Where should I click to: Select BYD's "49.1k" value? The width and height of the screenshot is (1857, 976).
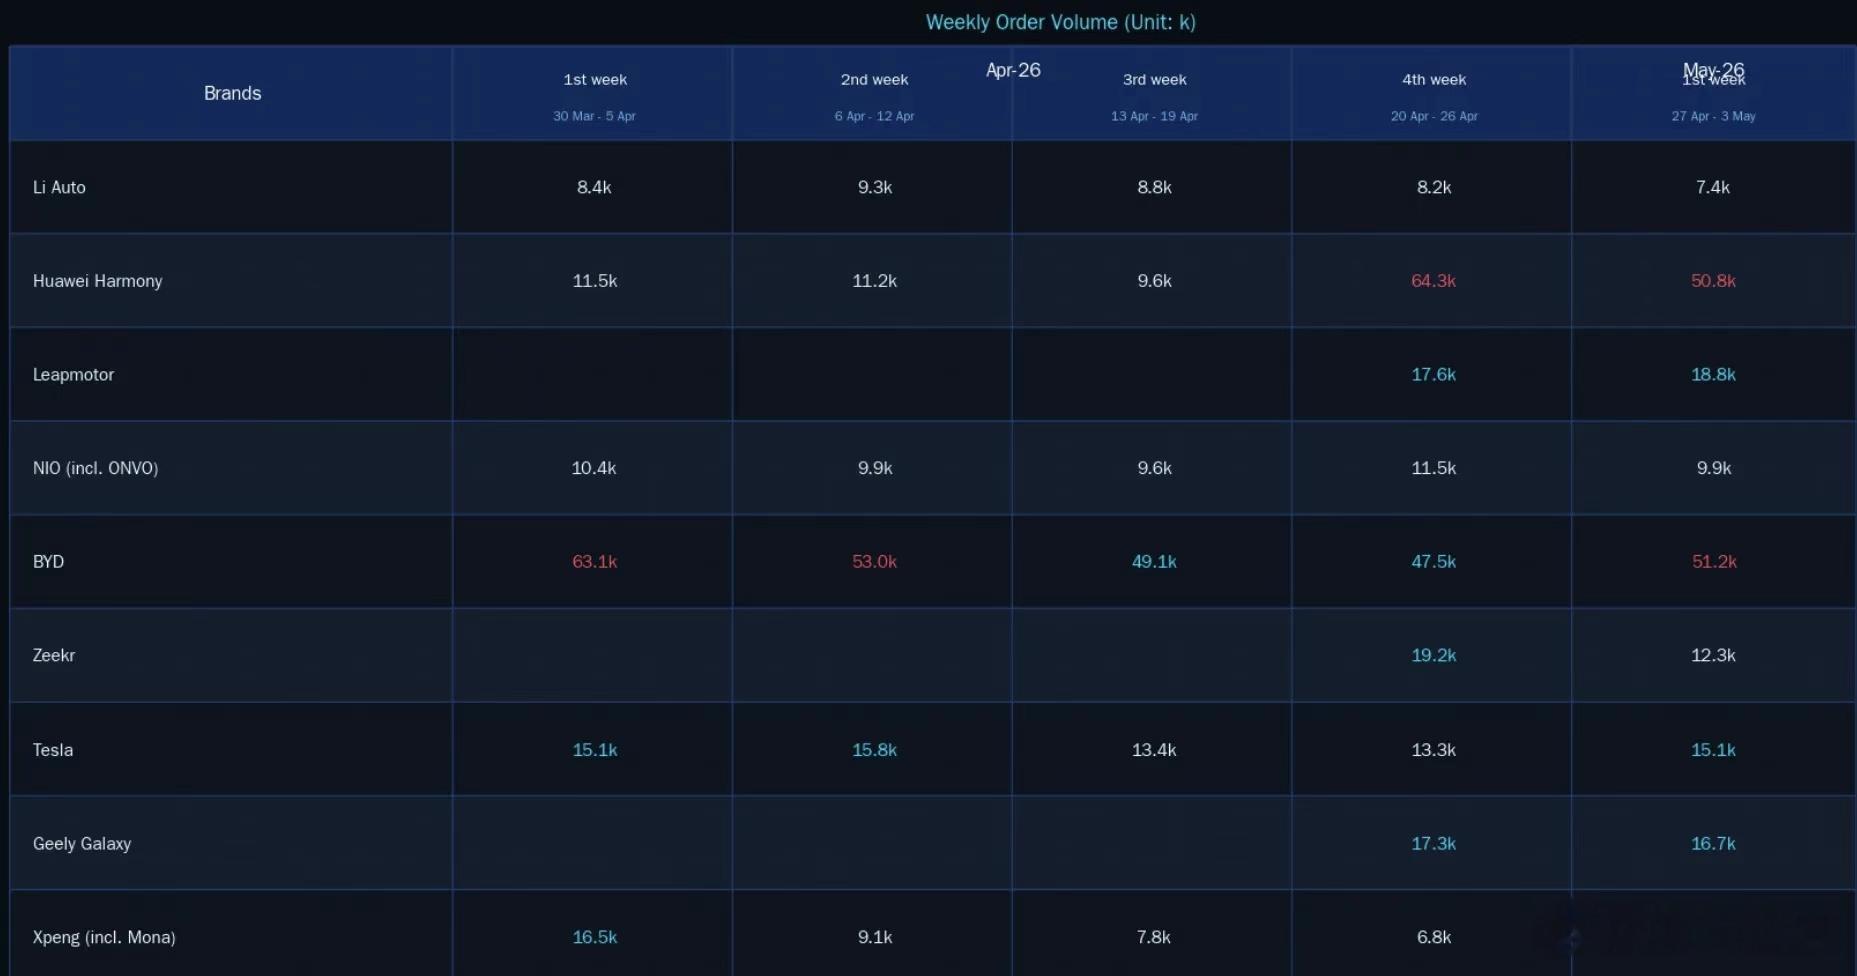(x=1154, y=562)
